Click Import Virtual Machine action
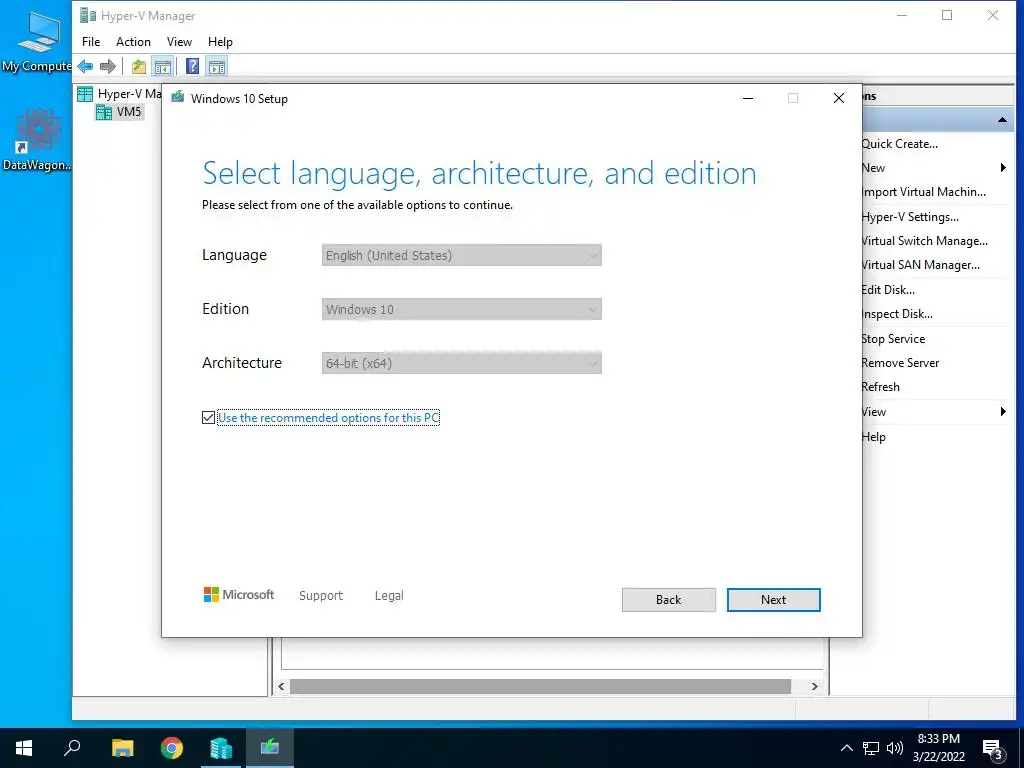 (x=924, y=192)
